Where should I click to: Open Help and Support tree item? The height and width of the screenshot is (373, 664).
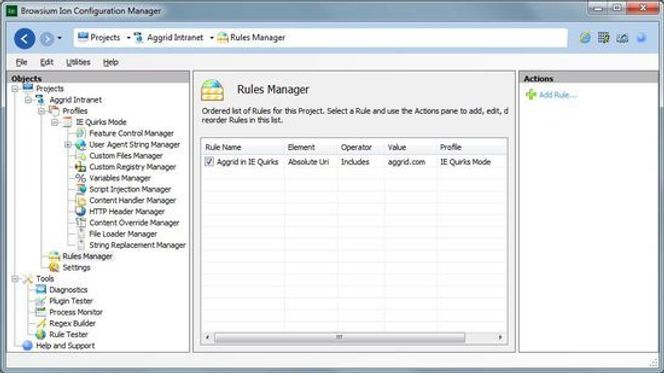click(65, 345)
